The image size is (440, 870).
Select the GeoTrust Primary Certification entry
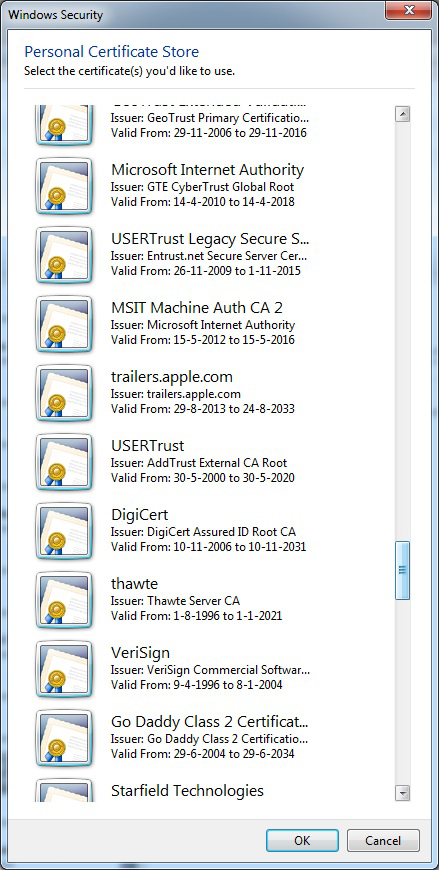(211, 125)
